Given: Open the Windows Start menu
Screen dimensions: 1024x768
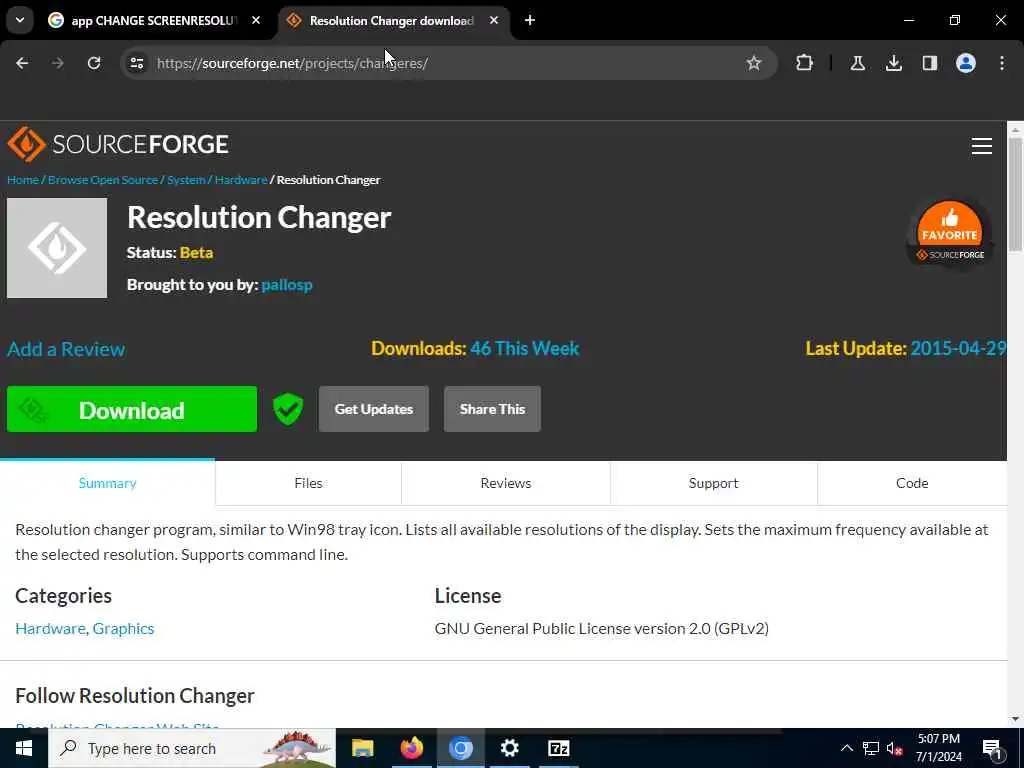Looking at the screenshot, I should pos(24,748).
